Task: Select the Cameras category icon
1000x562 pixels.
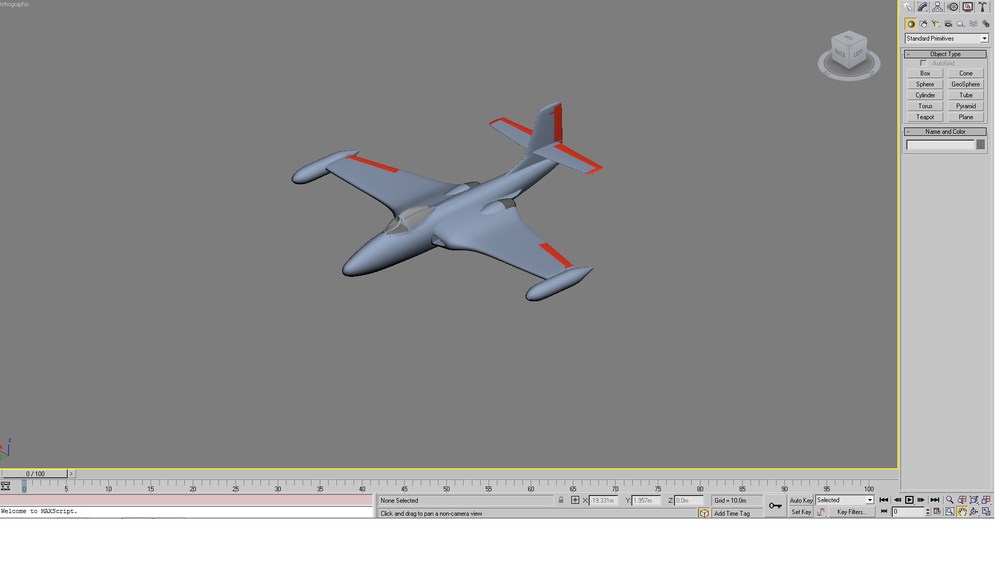Action: click(x=948, y=24)
